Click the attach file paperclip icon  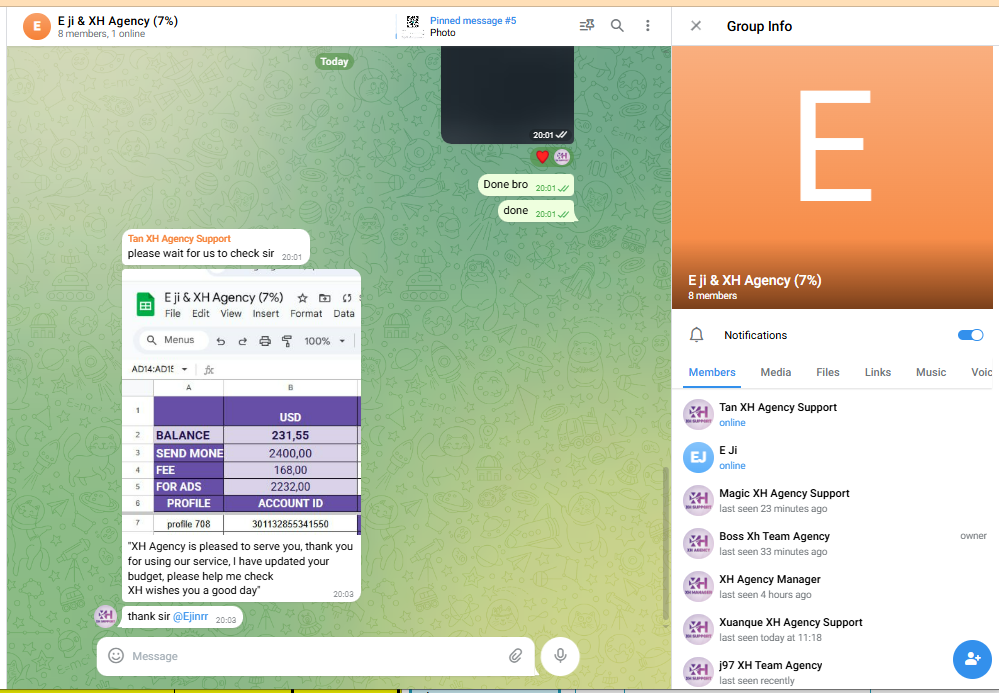point(515,656)
